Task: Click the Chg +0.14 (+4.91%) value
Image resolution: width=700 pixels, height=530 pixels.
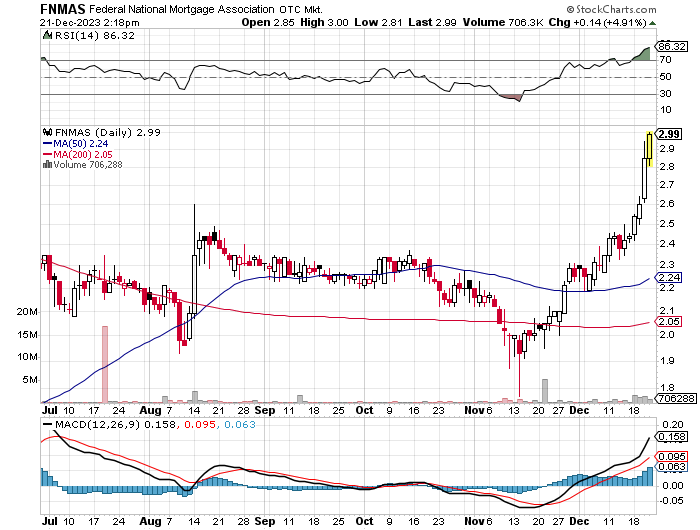Action: click(x=597, y=22)
